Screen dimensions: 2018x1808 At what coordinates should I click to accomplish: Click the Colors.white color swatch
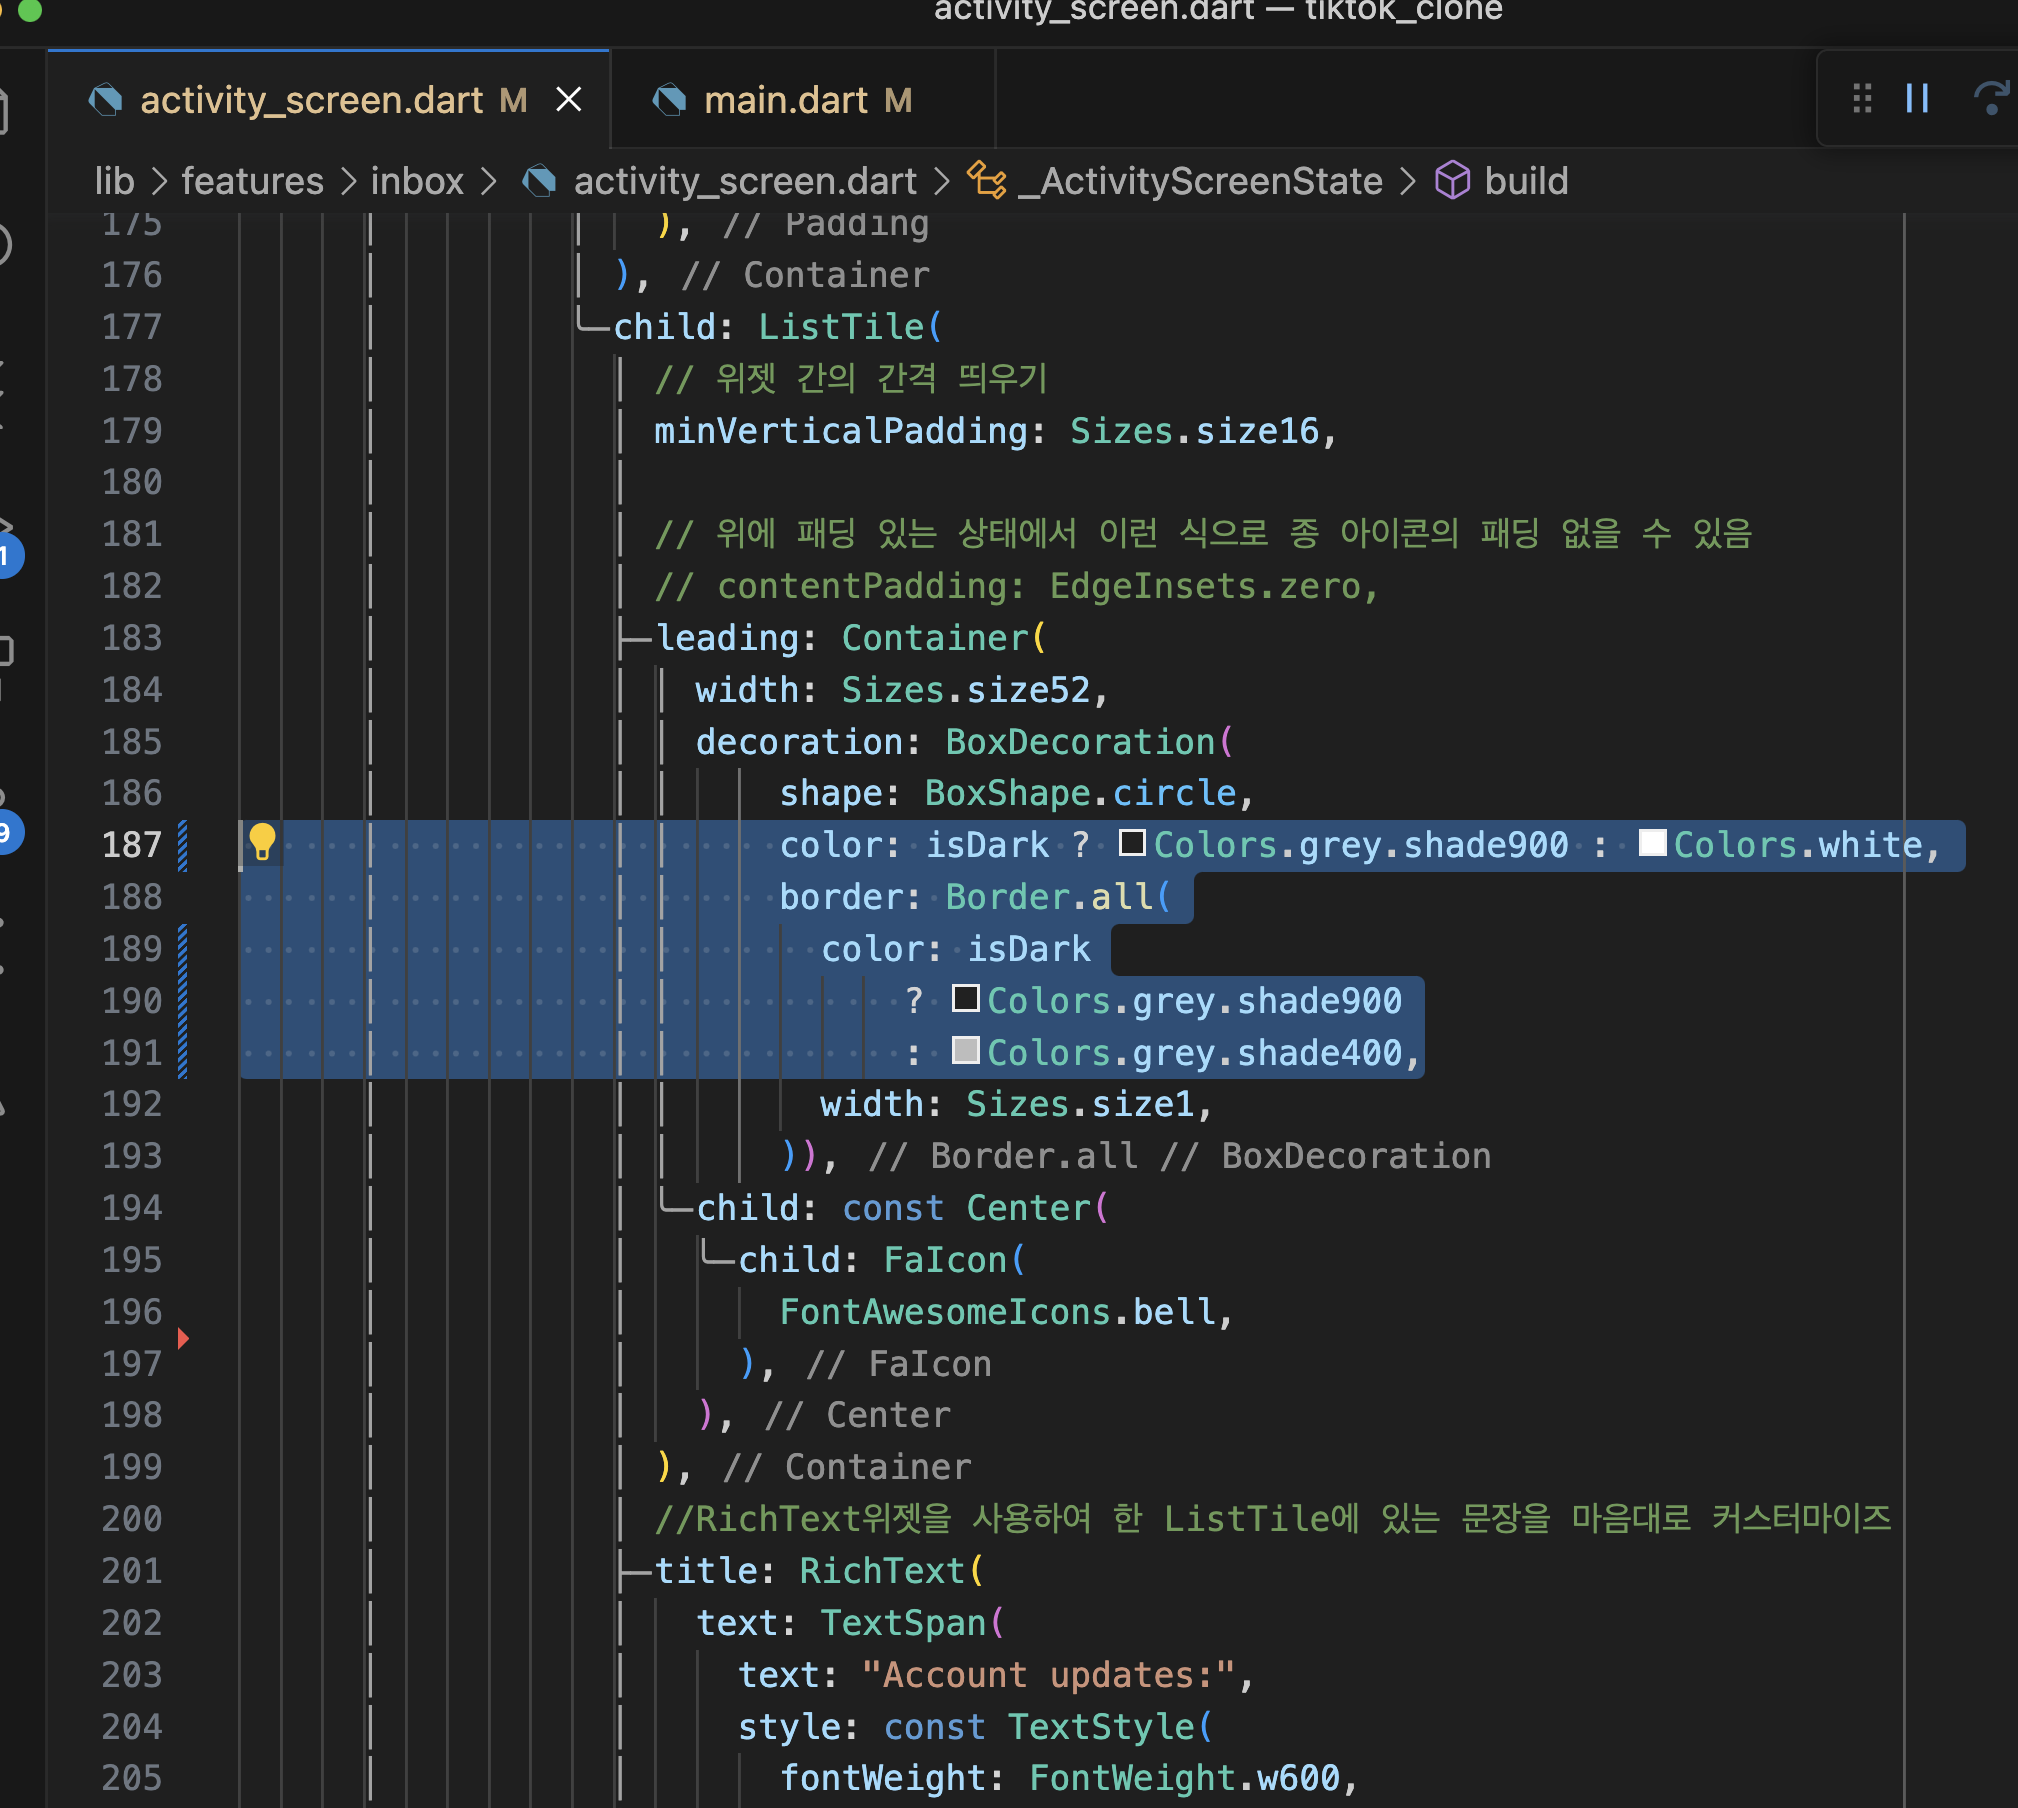pyautogui.click(x=1652, y=843)
